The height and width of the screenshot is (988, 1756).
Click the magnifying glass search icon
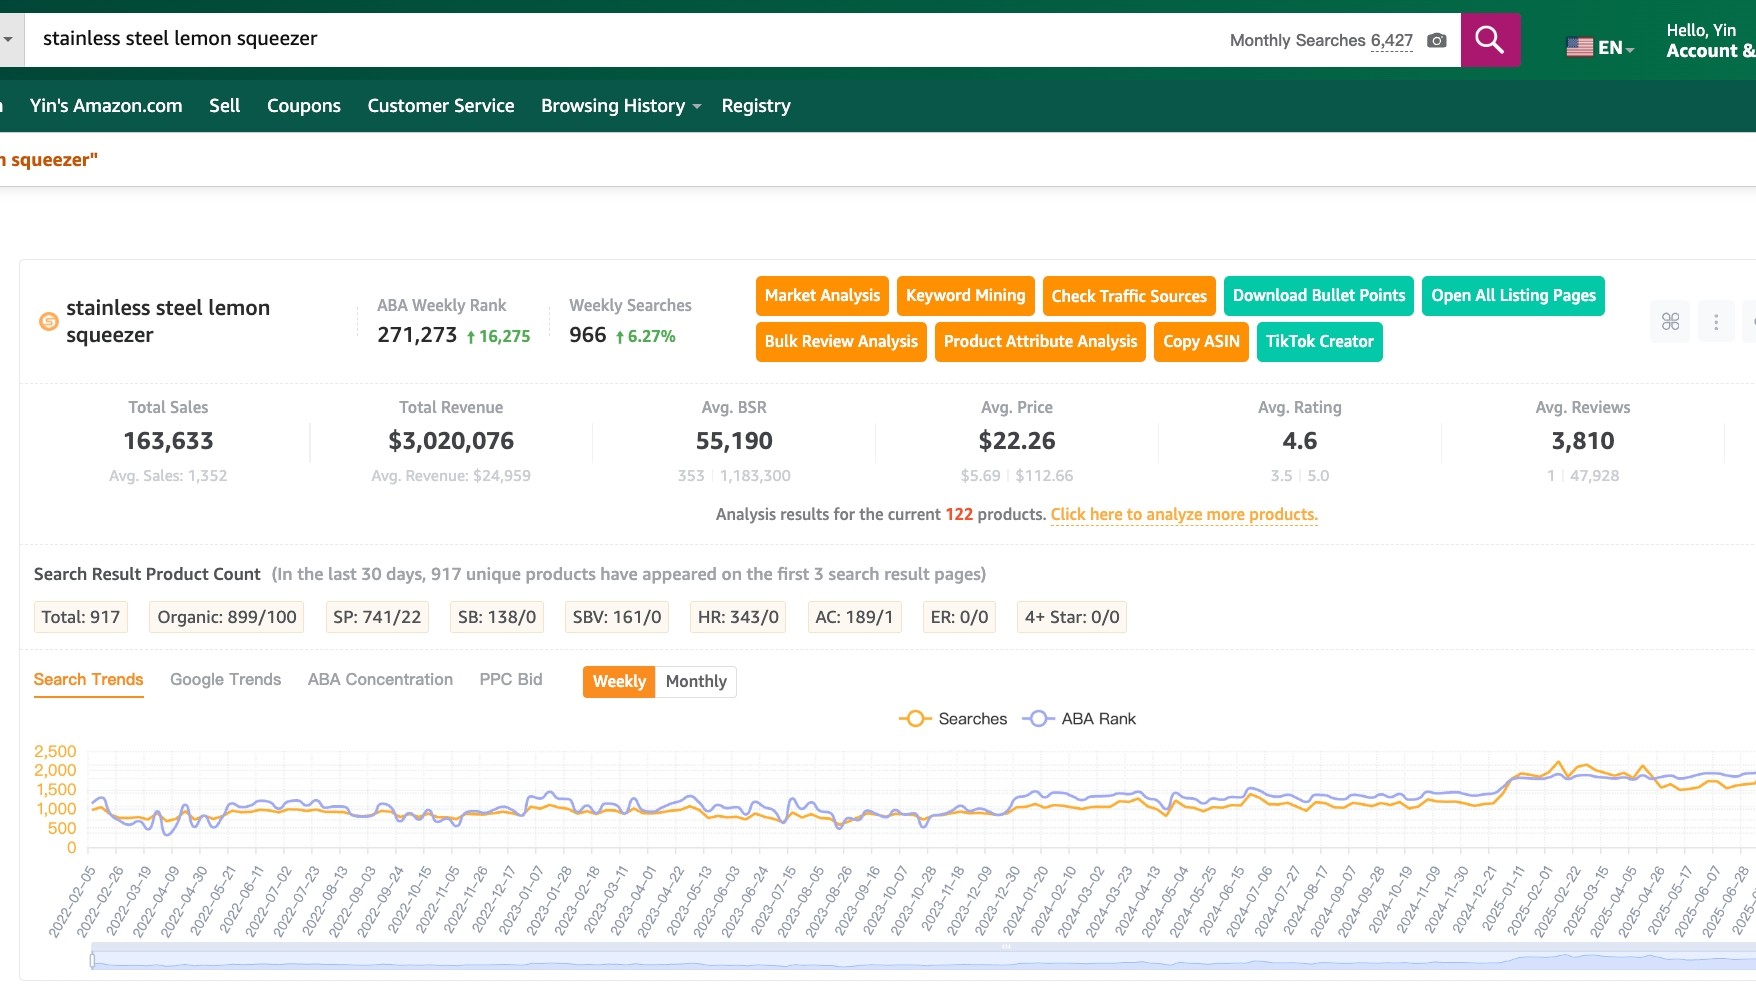point(1489,40)
